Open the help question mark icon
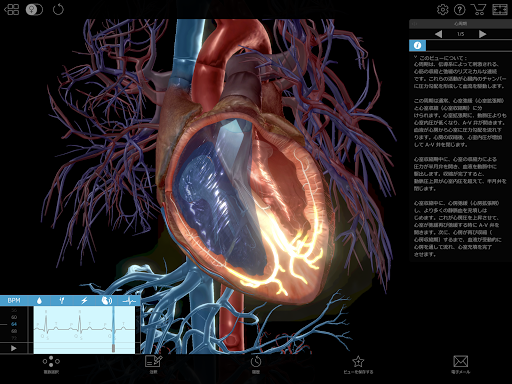The image size is (512, 384). (460, 9)
